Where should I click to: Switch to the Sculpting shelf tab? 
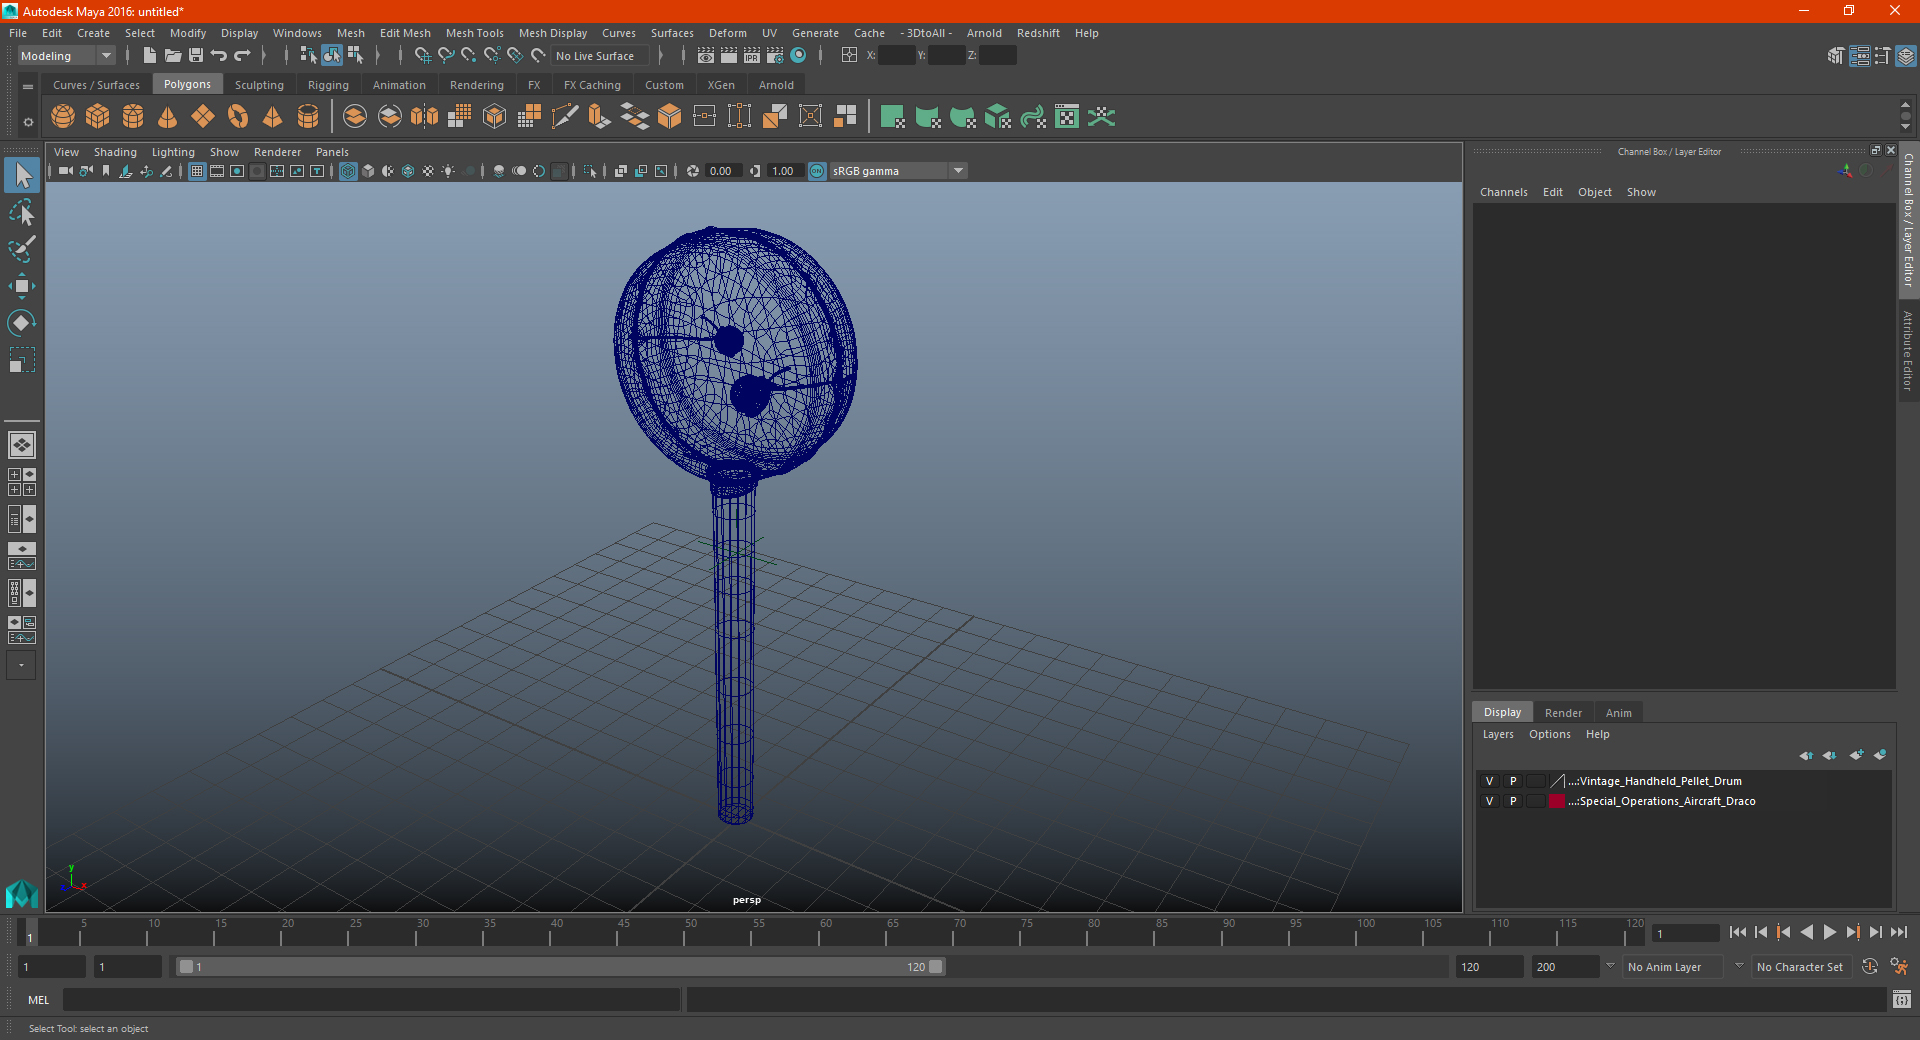click(259, 85)
